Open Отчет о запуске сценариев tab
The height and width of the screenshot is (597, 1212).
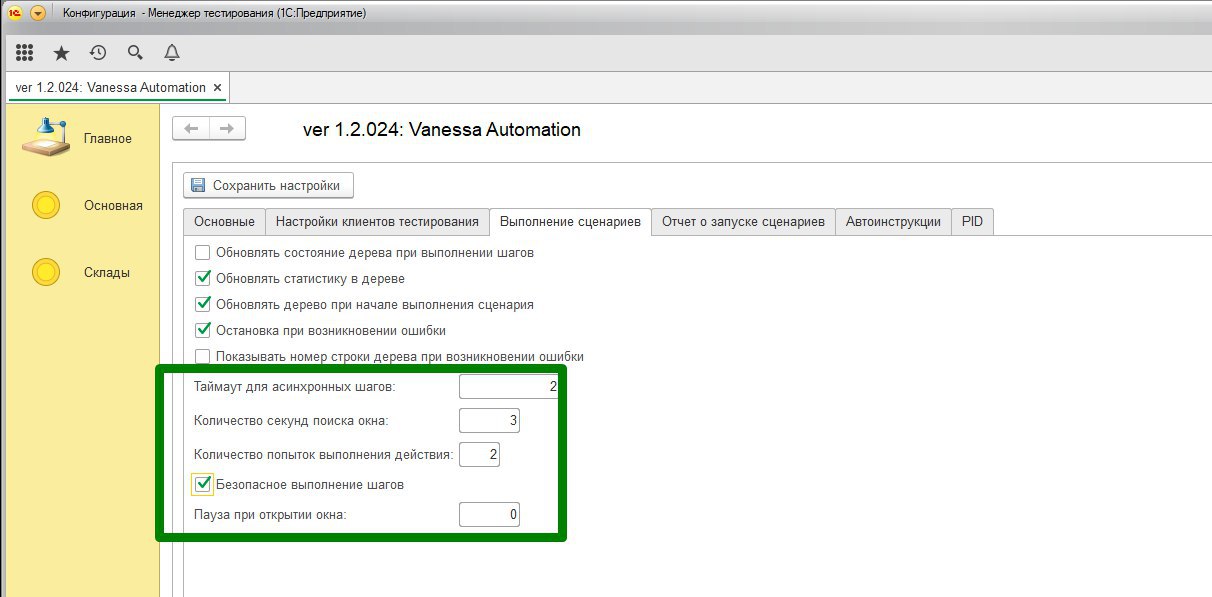(x=743, y=222)
